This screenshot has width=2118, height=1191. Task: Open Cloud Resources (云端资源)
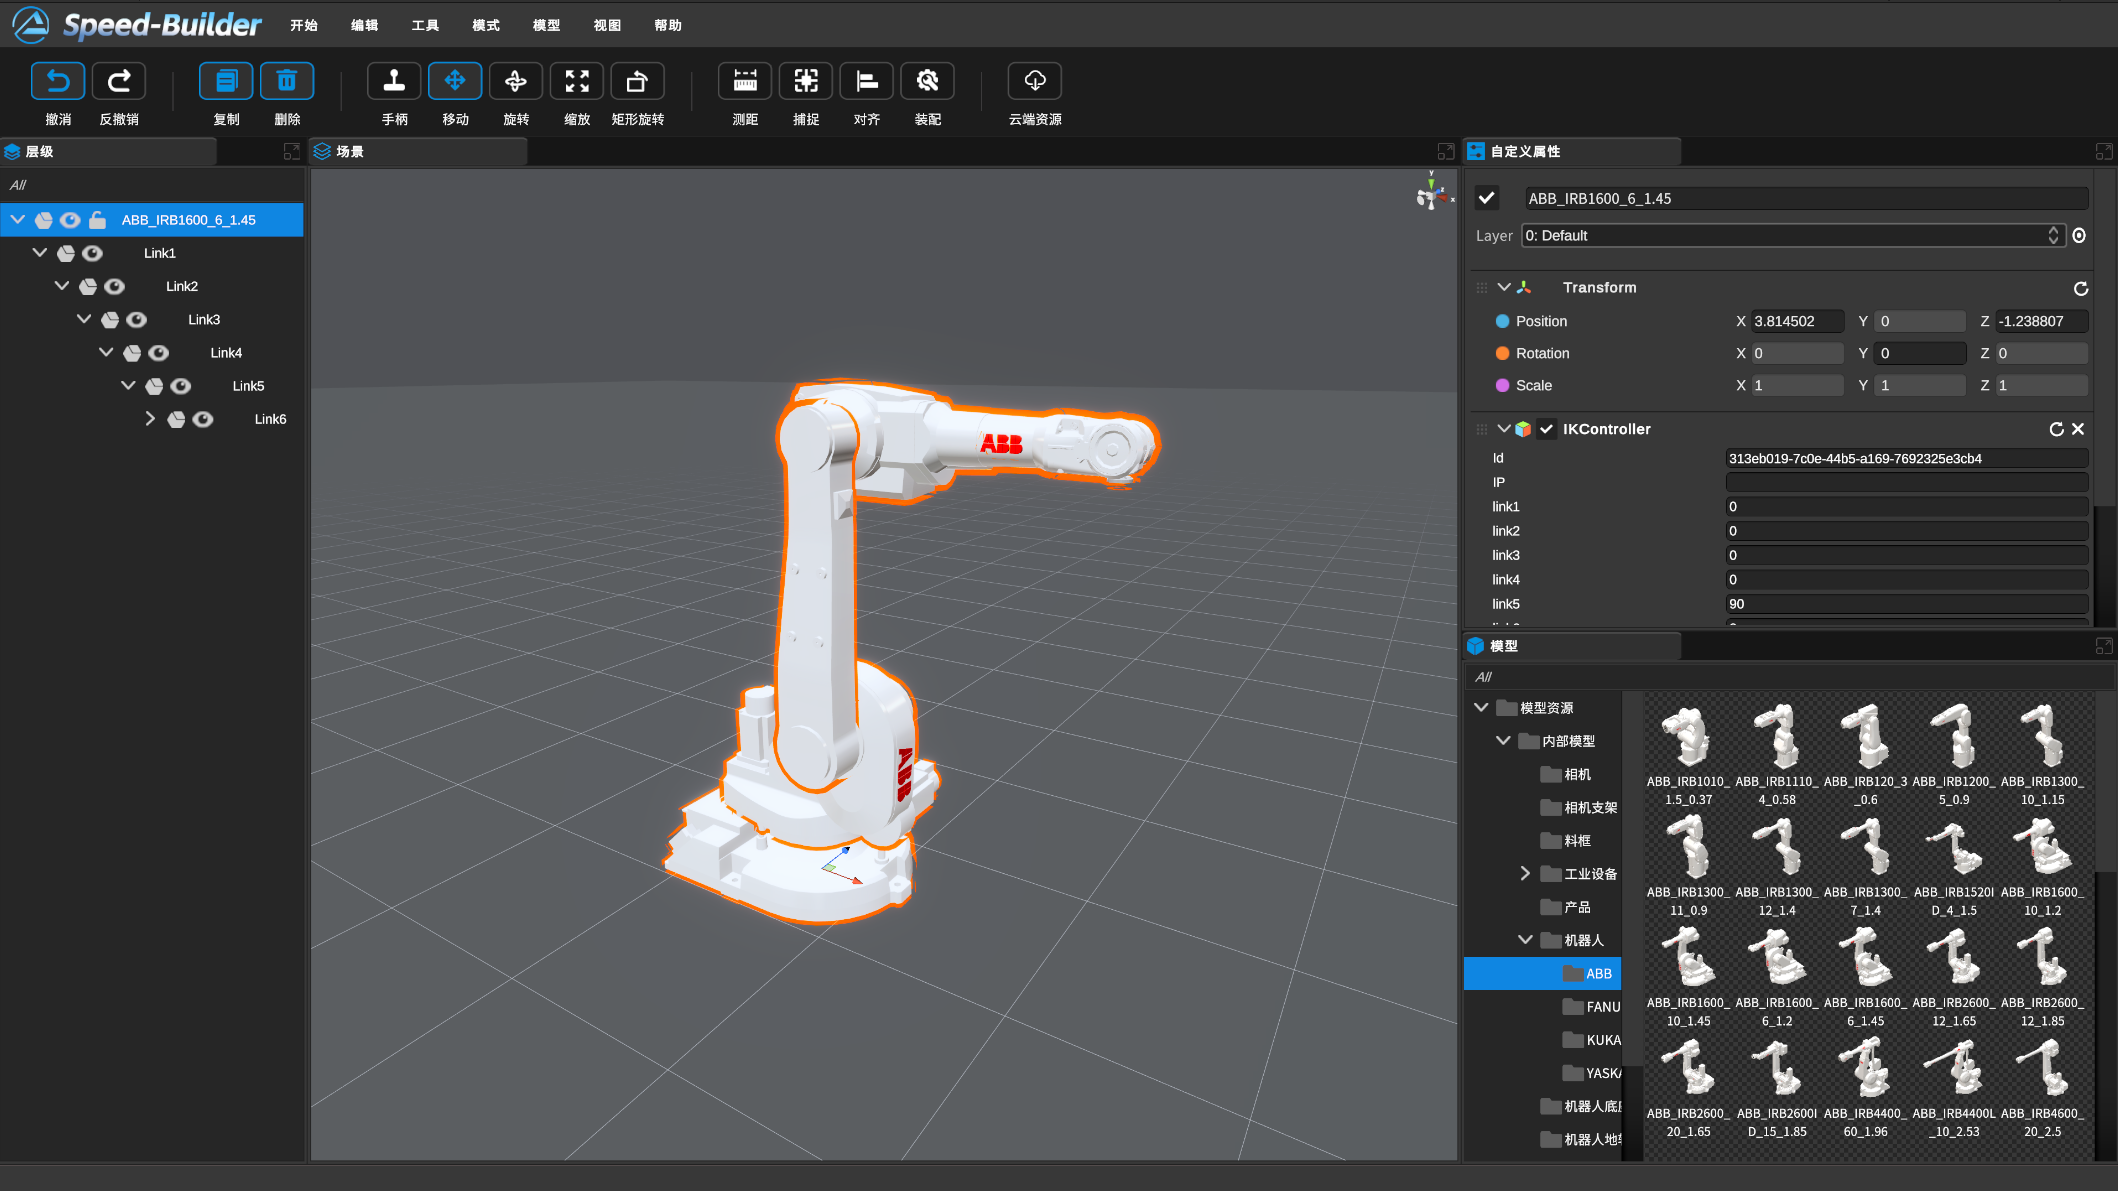[x=1035, y=81]
